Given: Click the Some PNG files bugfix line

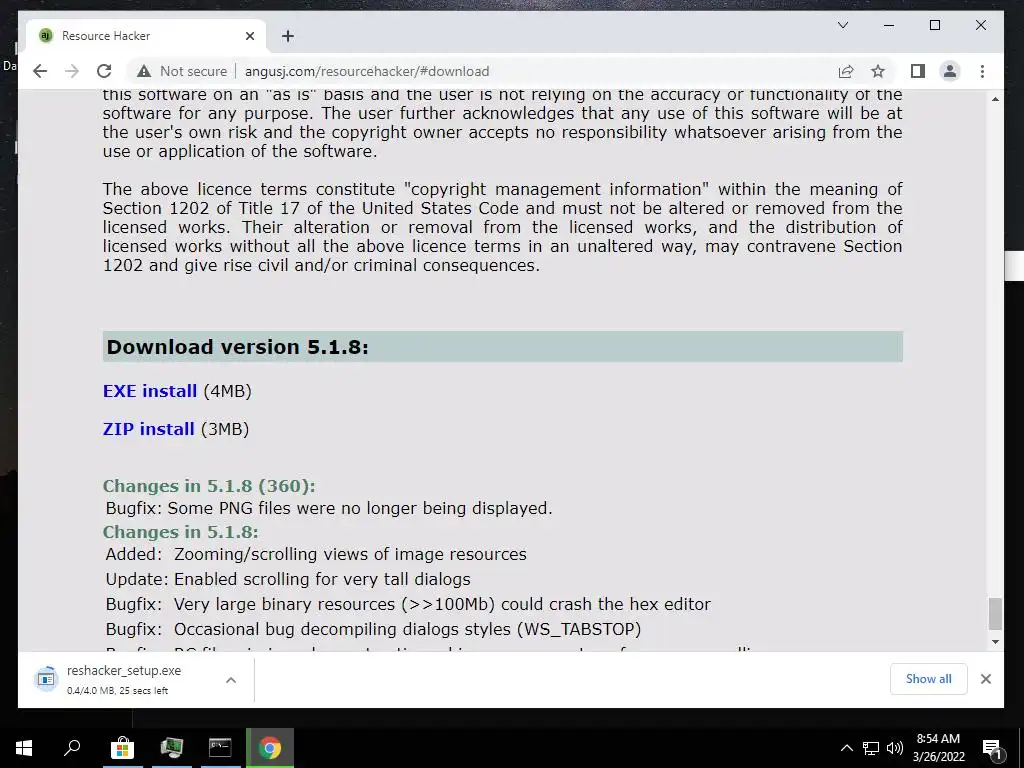Looking at the screenshot, I should pyautogui.click(x=328, y=508).
